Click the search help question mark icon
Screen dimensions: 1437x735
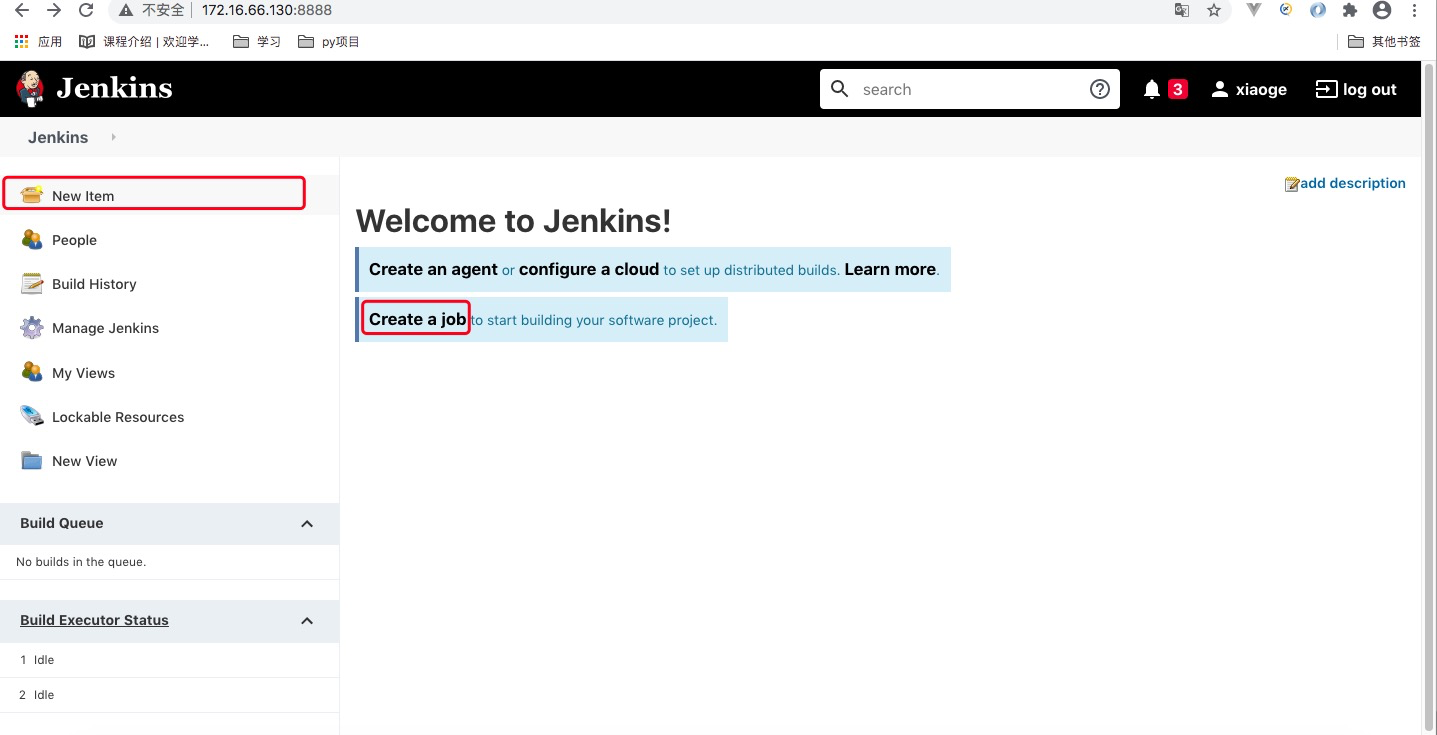(x=1099, y=89)
